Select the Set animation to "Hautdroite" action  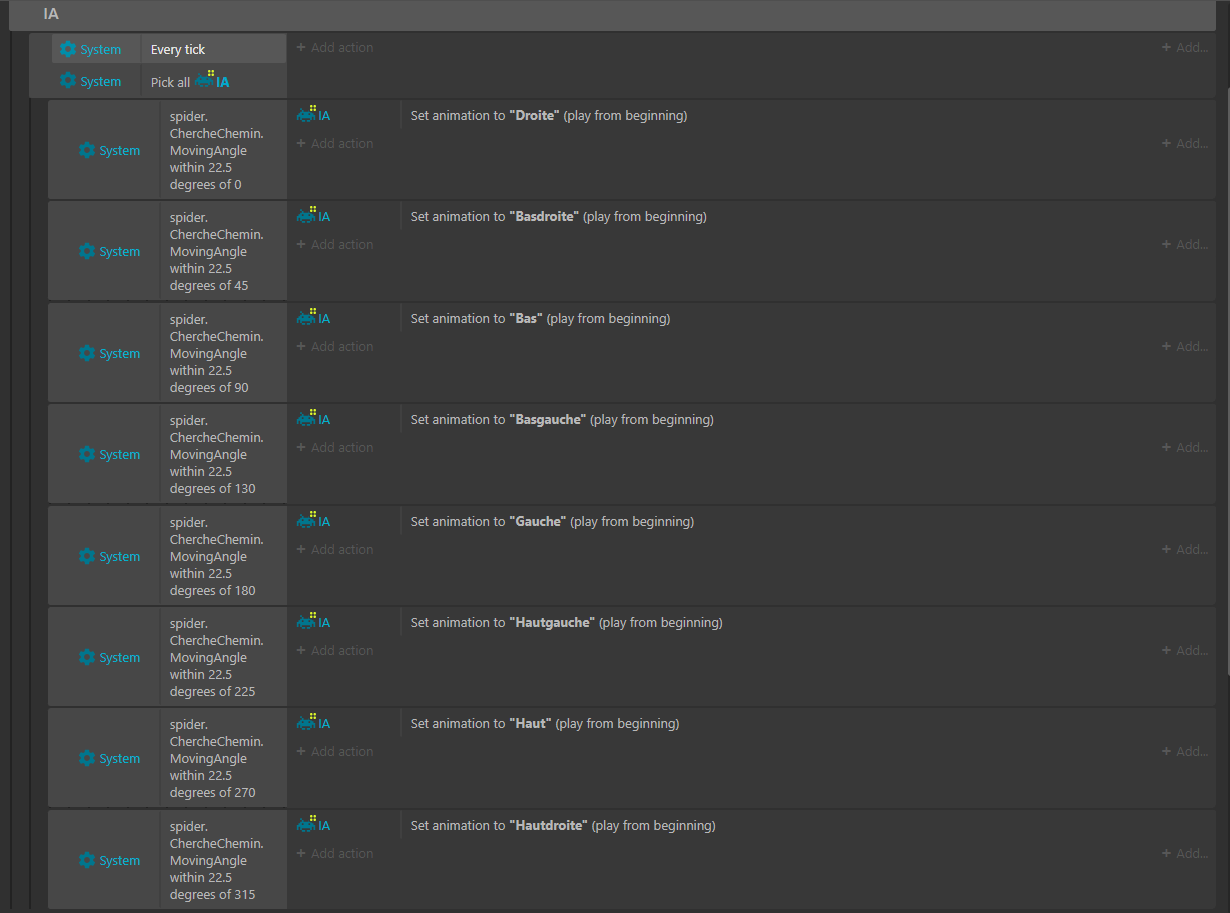(x=563, y=825)
